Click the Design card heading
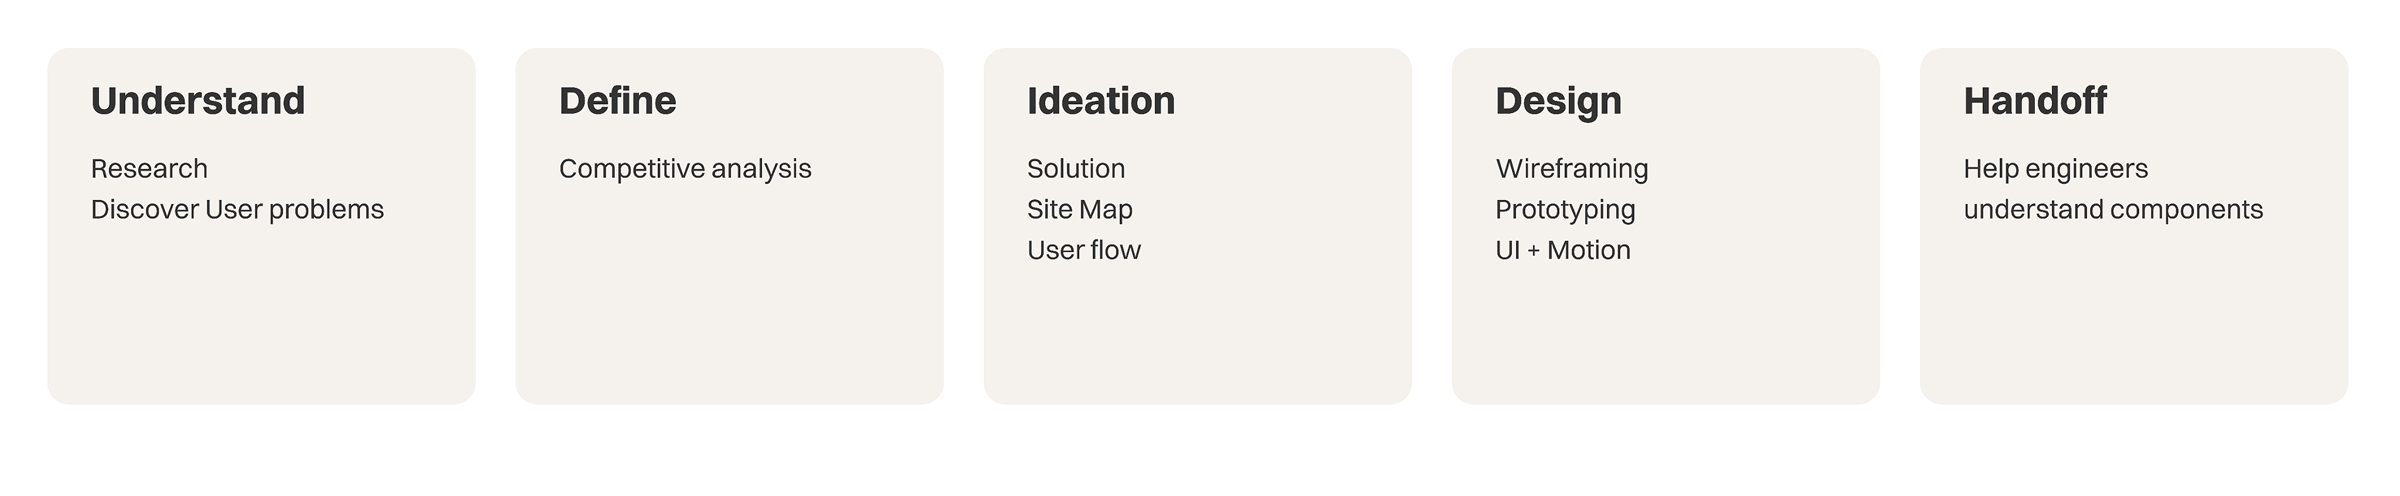This screenshot has width=2400, height=496. pos(1558,101)
